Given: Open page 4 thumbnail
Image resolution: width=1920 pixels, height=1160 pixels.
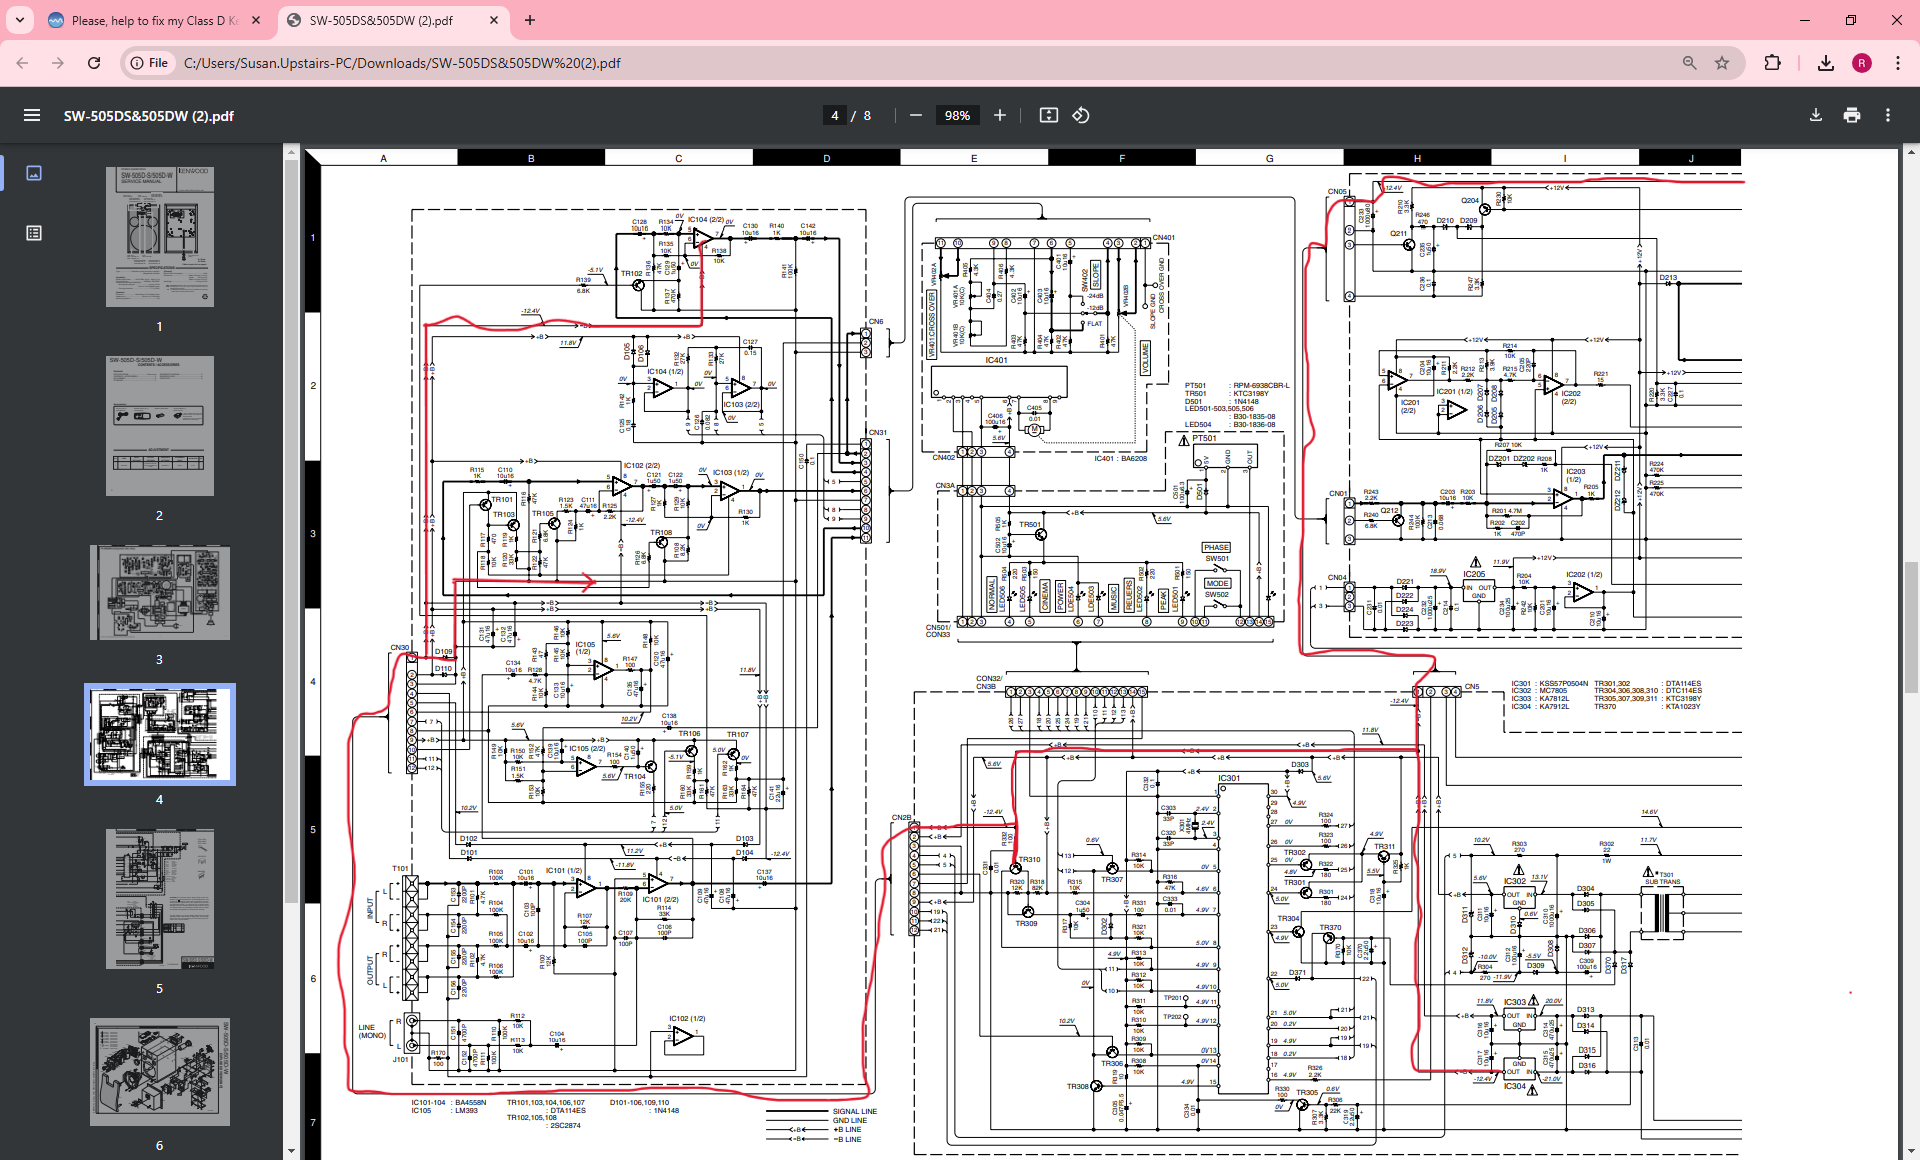Looking at the screenshot, I should [160, 734].
